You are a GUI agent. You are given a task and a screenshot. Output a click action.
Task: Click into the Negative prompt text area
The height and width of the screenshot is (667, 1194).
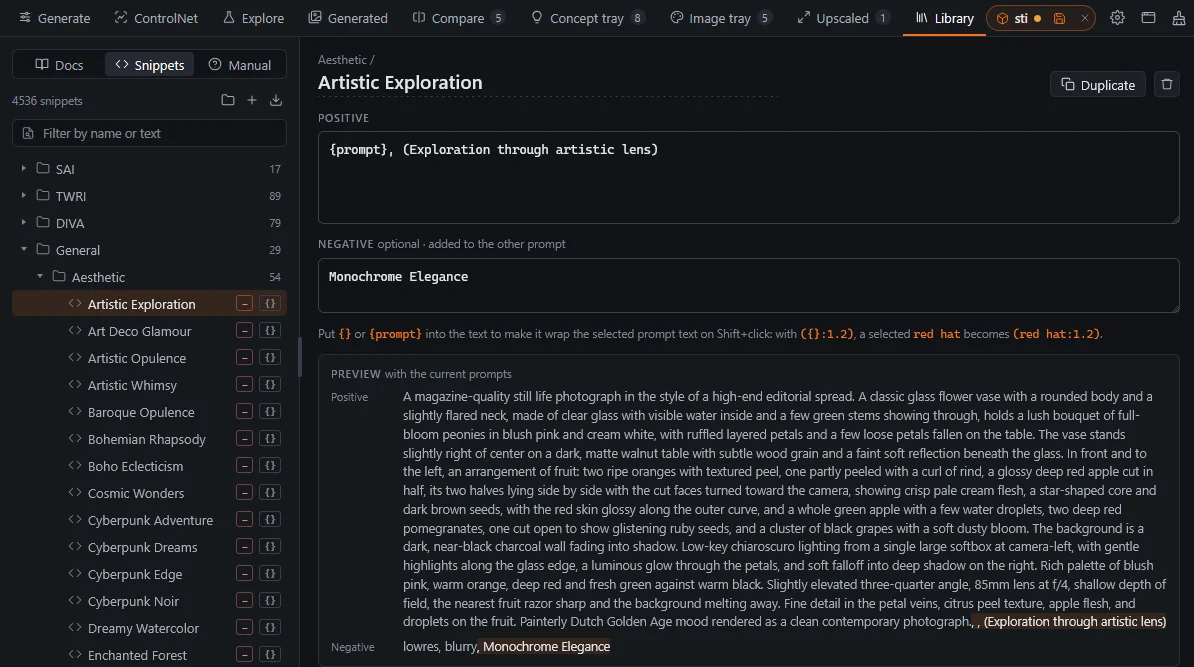coord(749,286)
